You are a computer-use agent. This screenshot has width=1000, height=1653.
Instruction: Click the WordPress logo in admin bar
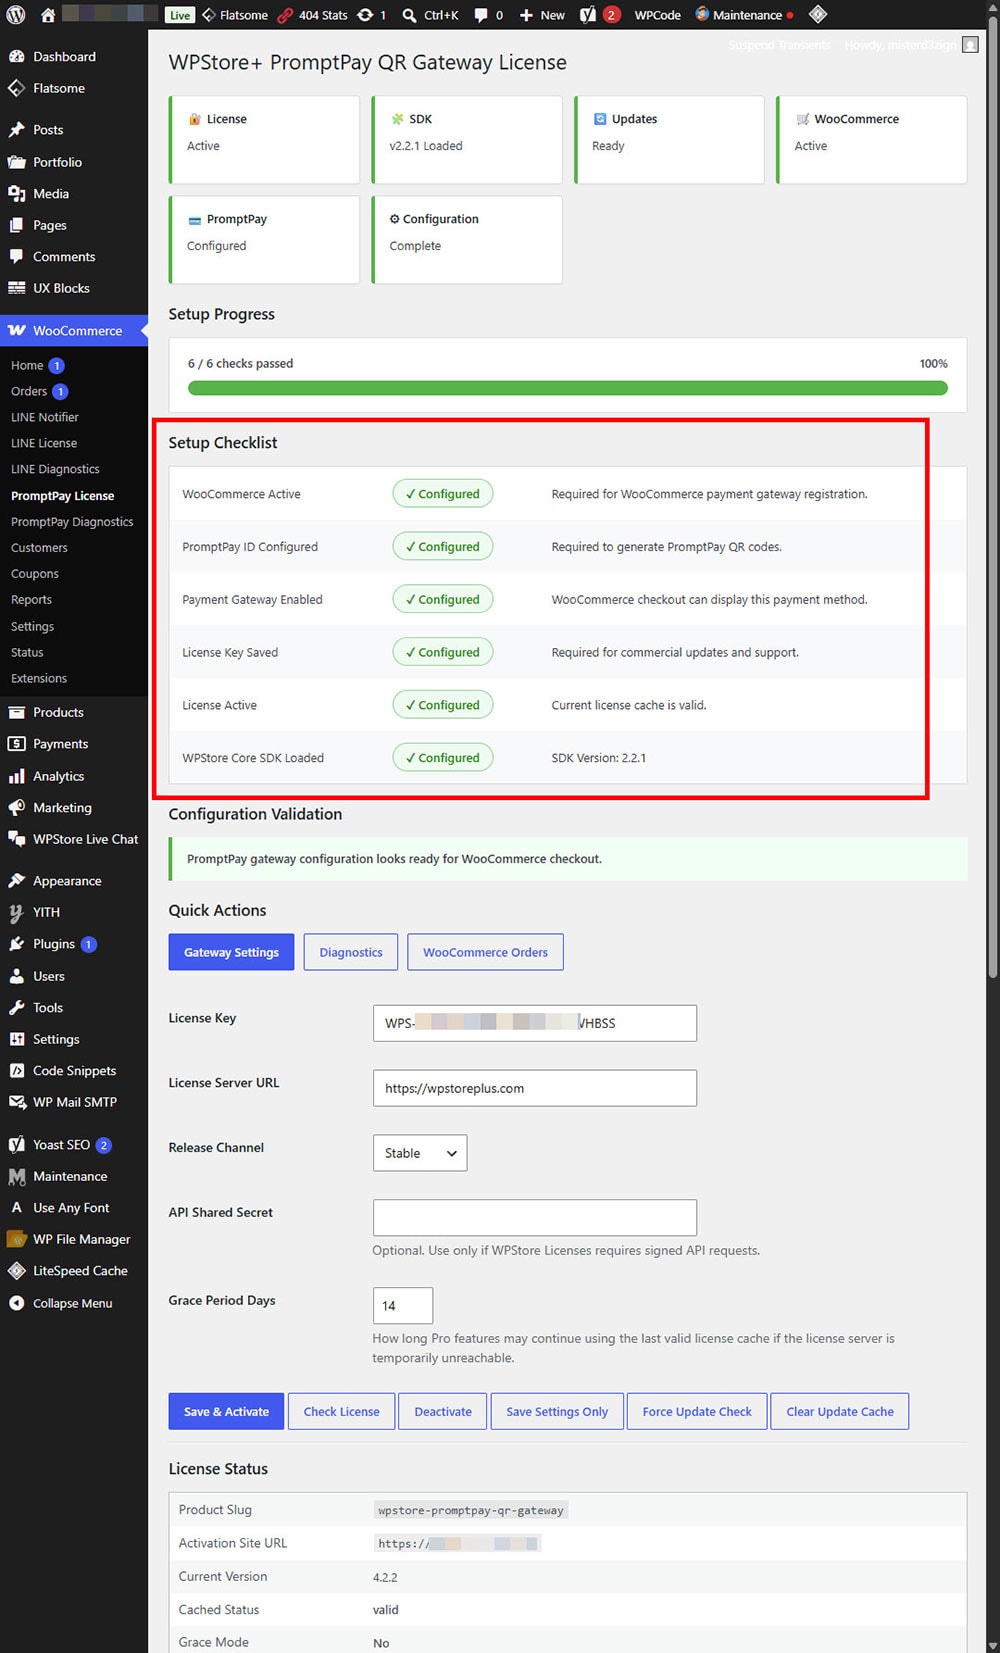pos(16,15)
